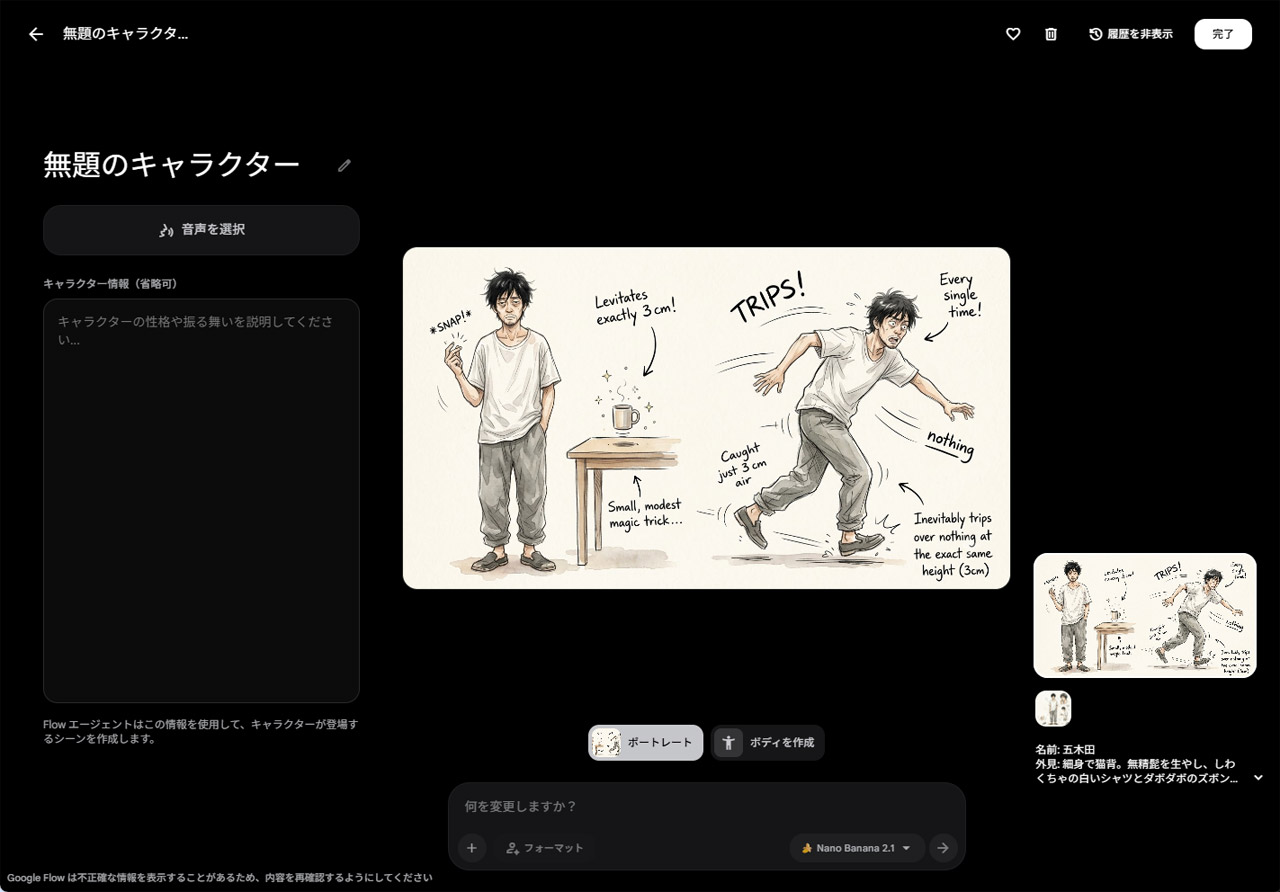The image size is (1280, 892).
Task: Click the 何を変更しますか？ prompt field
Action: point(706,806)
